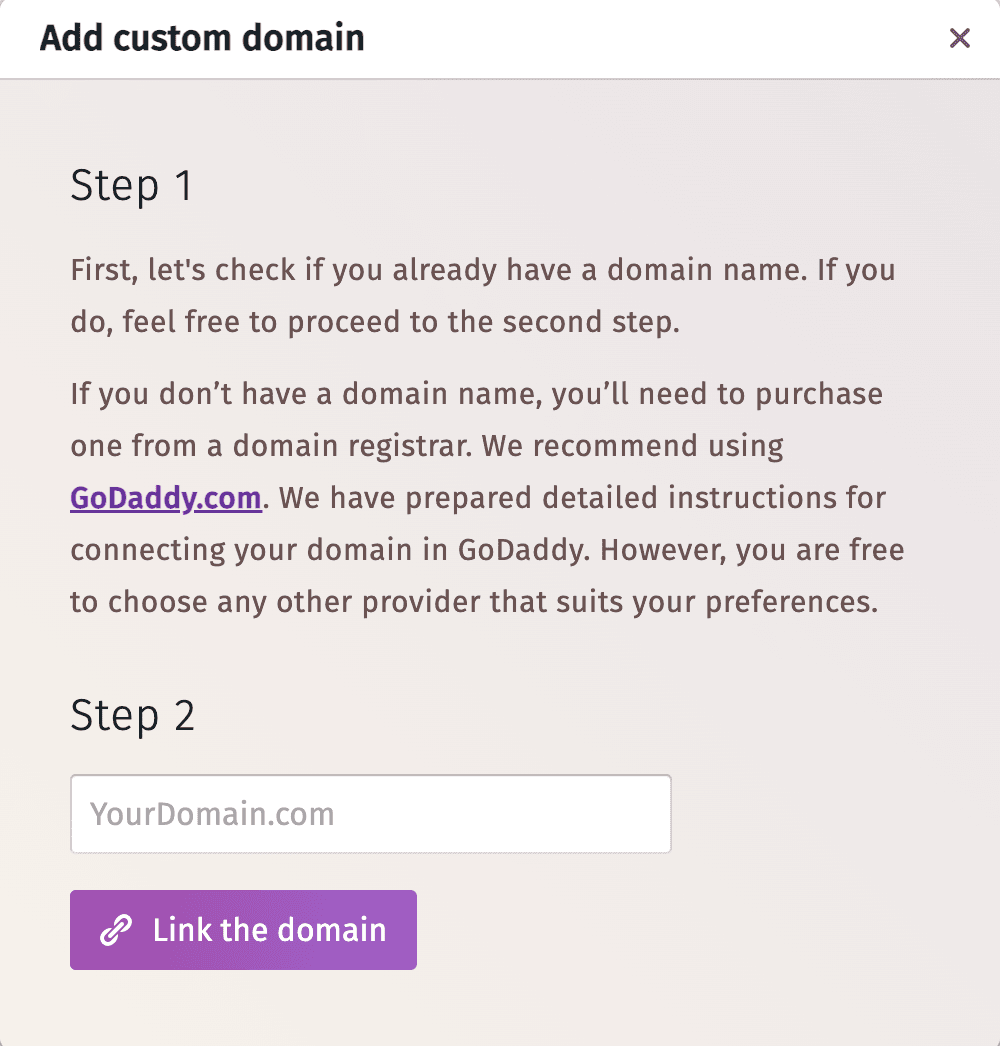The image size is (1000, 1046).
Task: Click the Step 2 heading
Action: tap(133, 716)
